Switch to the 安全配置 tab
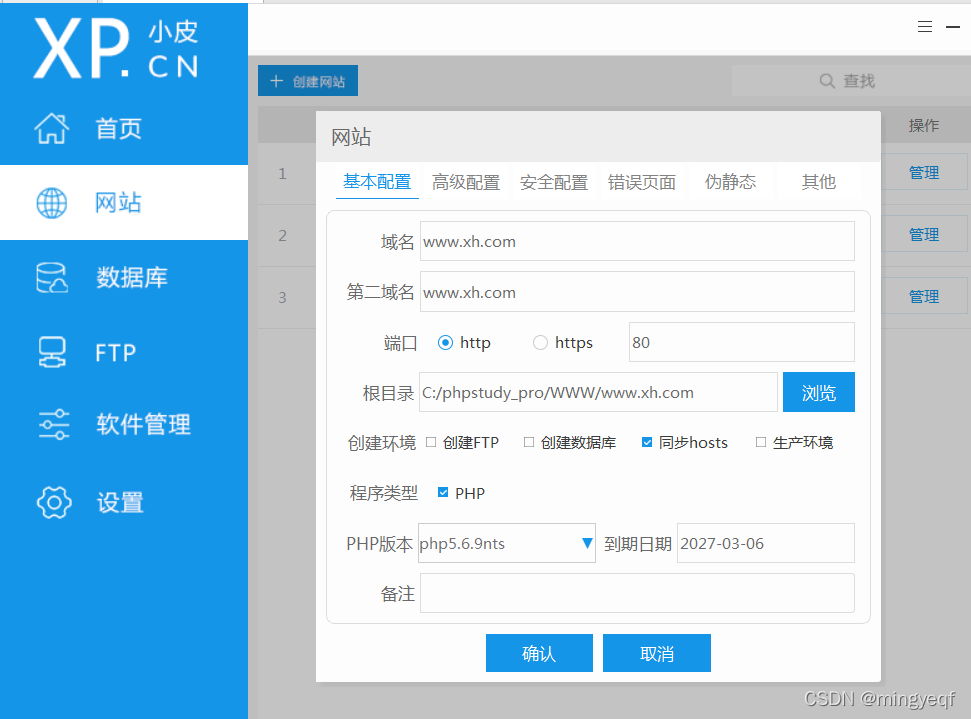The image size is (971, 719). [554, 182]
